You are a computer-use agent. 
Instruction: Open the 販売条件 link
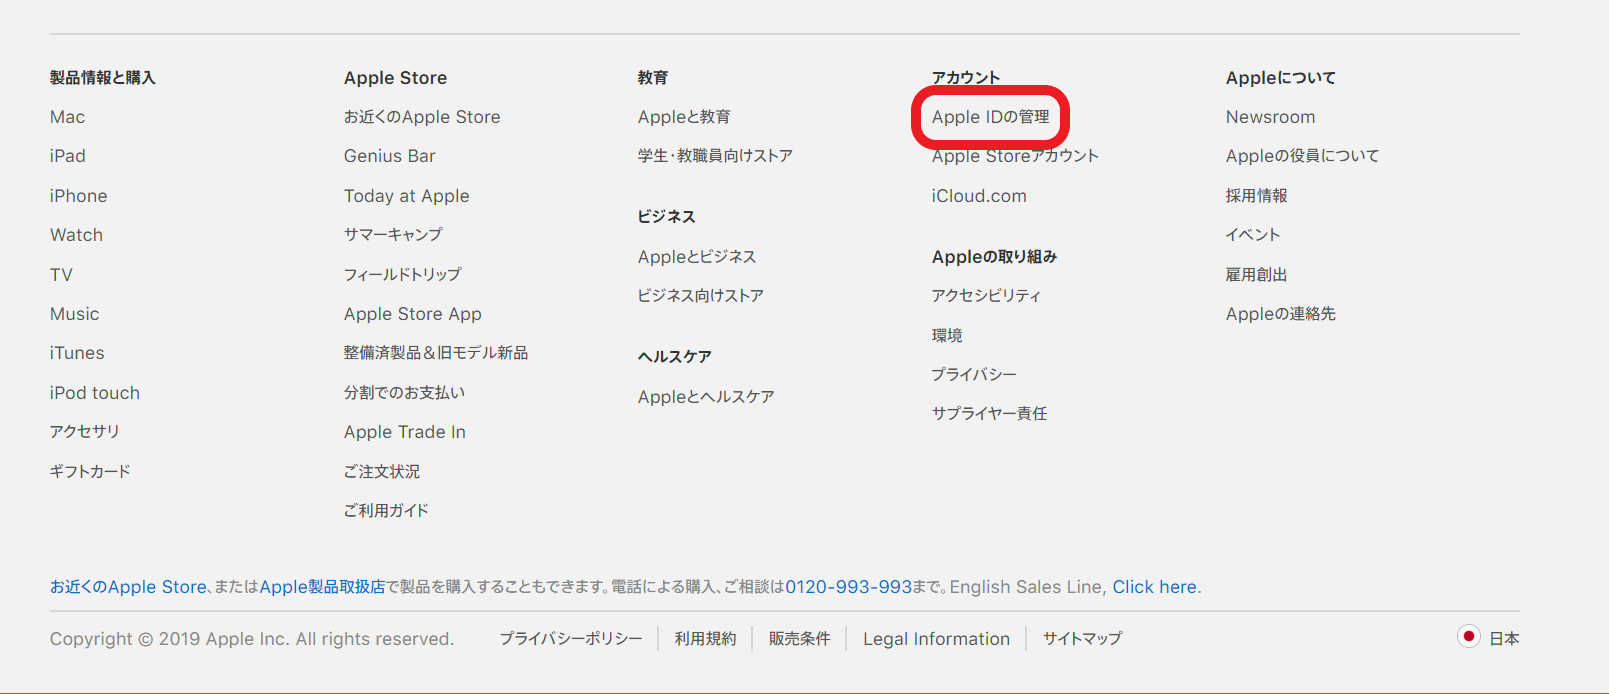click(x=799, y=639)
